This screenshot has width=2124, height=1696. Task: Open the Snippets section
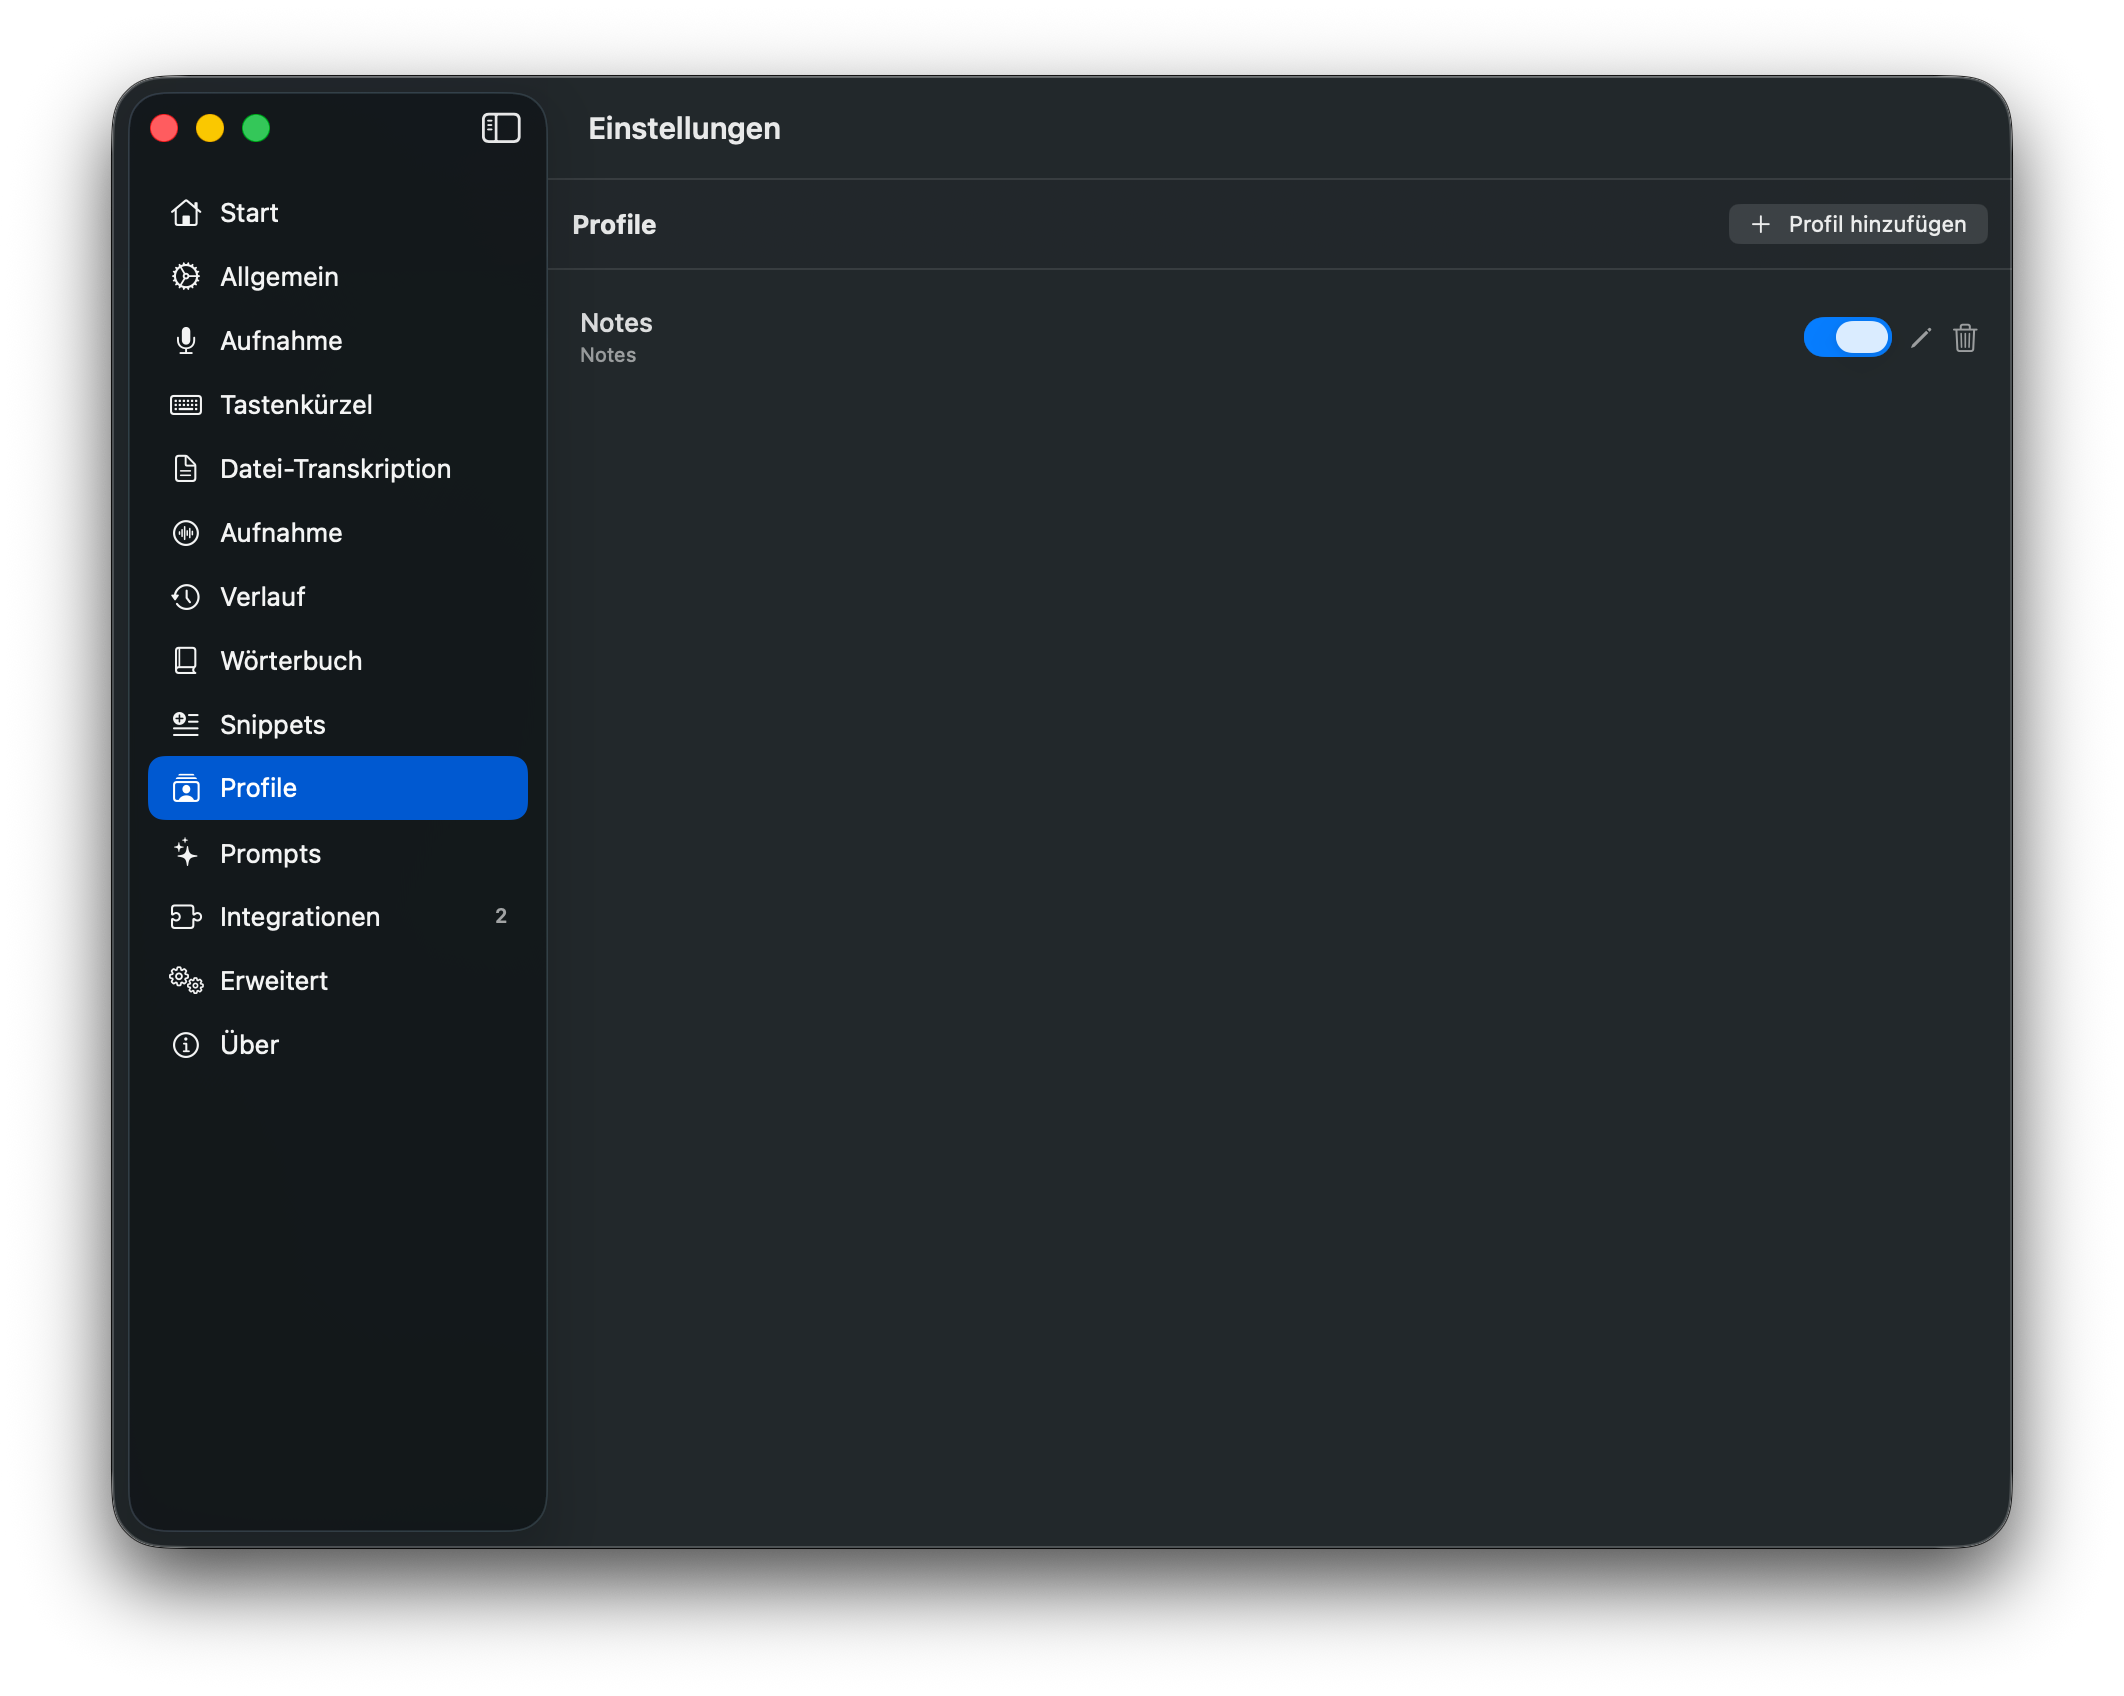[272, 725]
